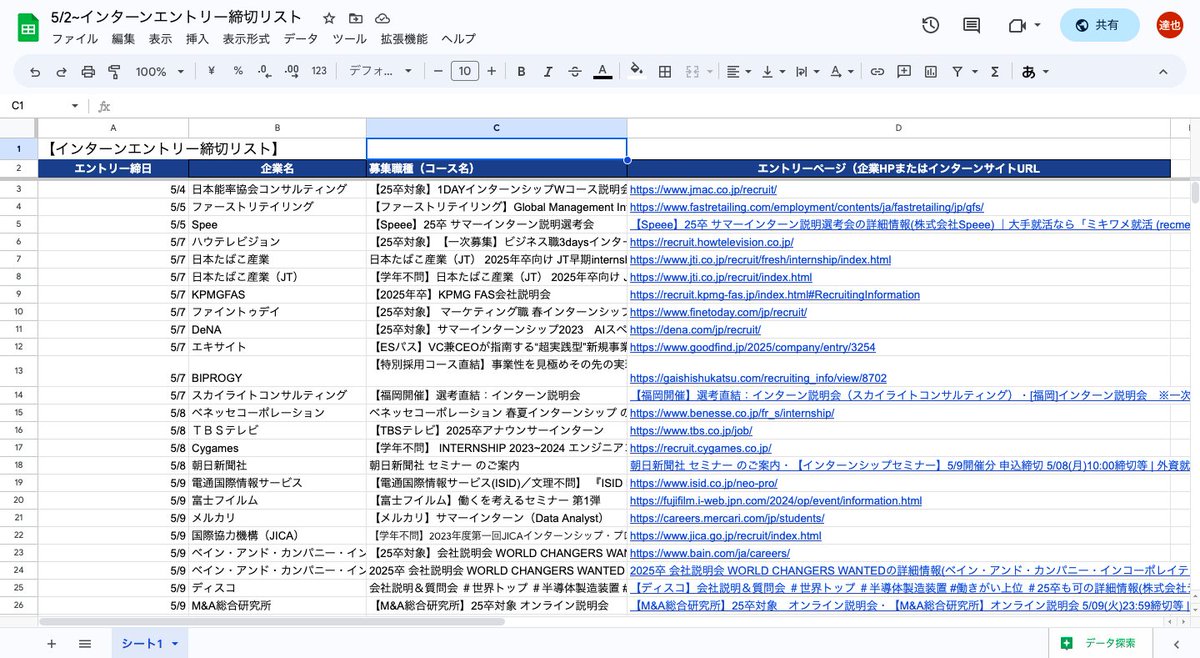Open the dena.com recruit link
Viewport: 1200px width, 658px height.
[x=695, y=329]
